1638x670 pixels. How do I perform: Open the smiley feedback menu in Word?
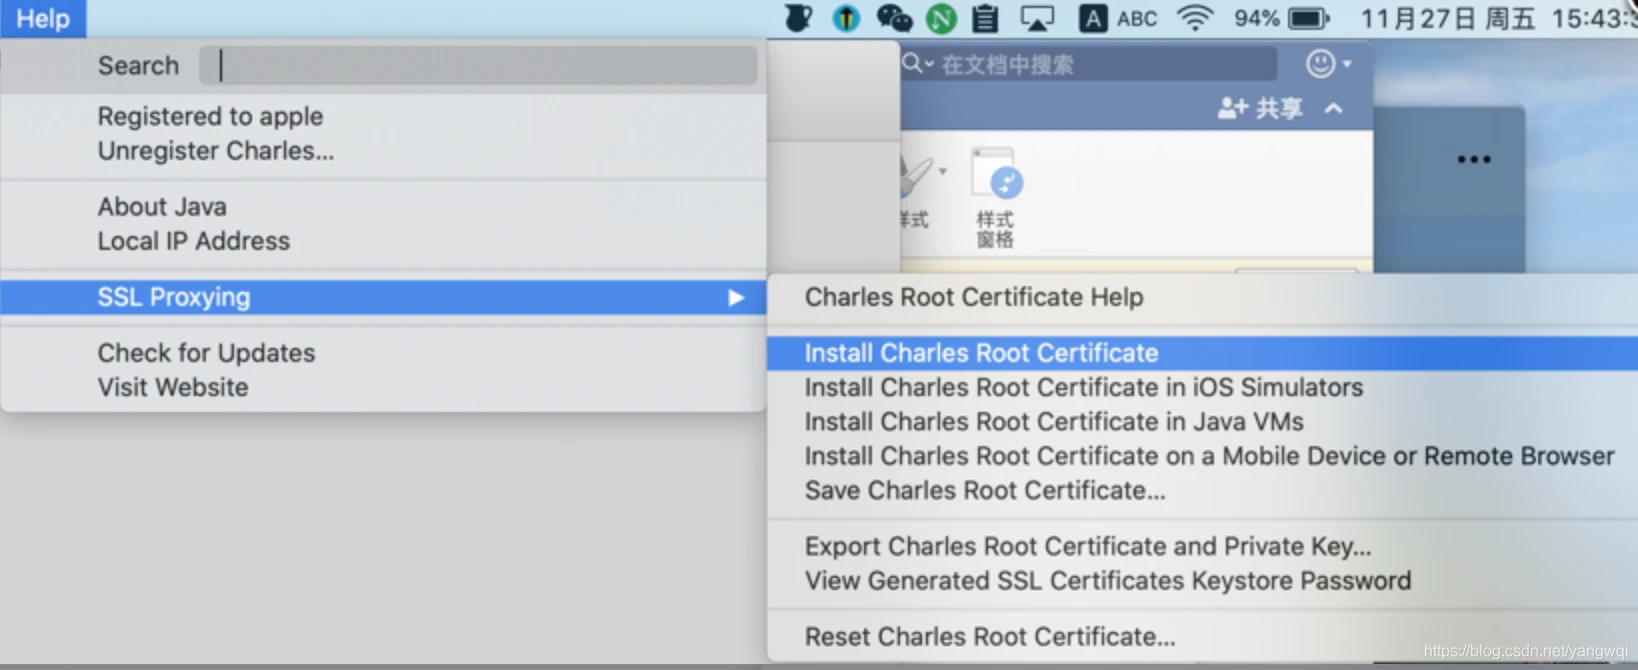coord(1328,64)
